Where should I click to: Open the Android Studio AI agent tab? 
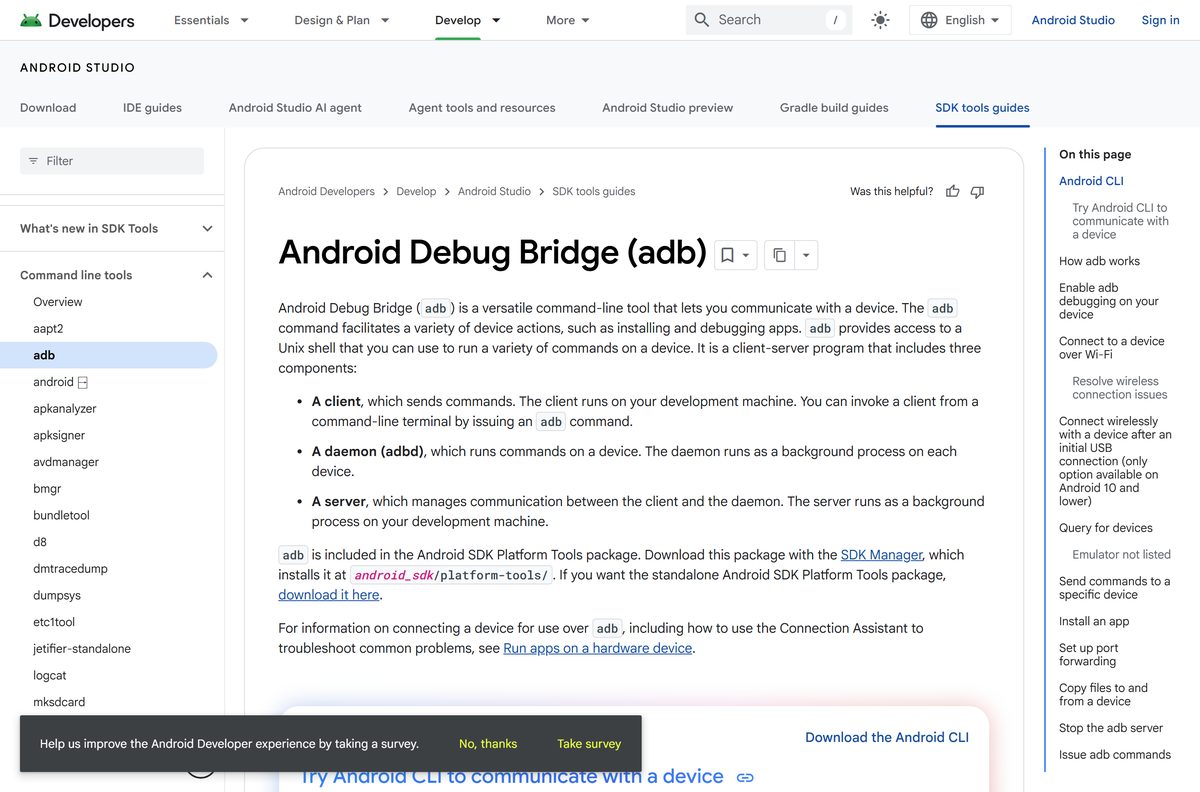295,108
